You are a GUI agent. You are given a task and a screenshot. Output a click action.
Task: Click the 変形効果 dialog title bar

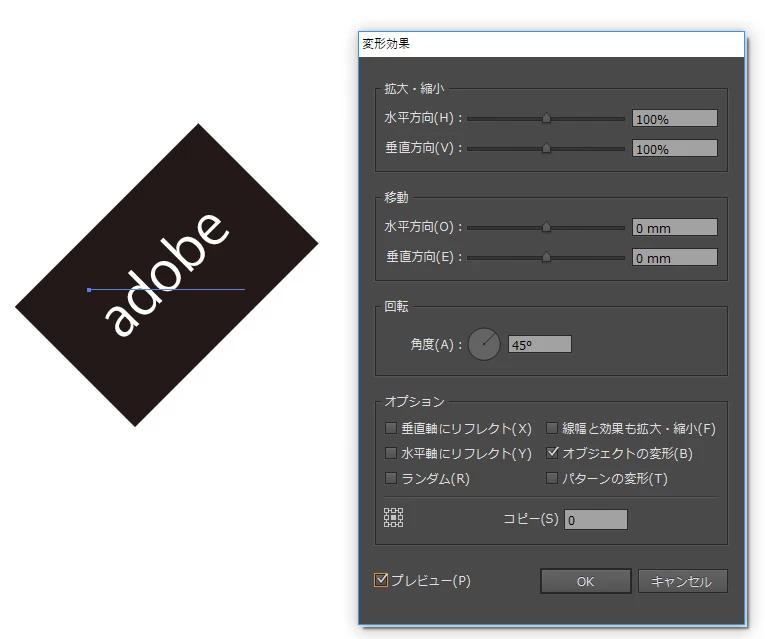(551, 44)
